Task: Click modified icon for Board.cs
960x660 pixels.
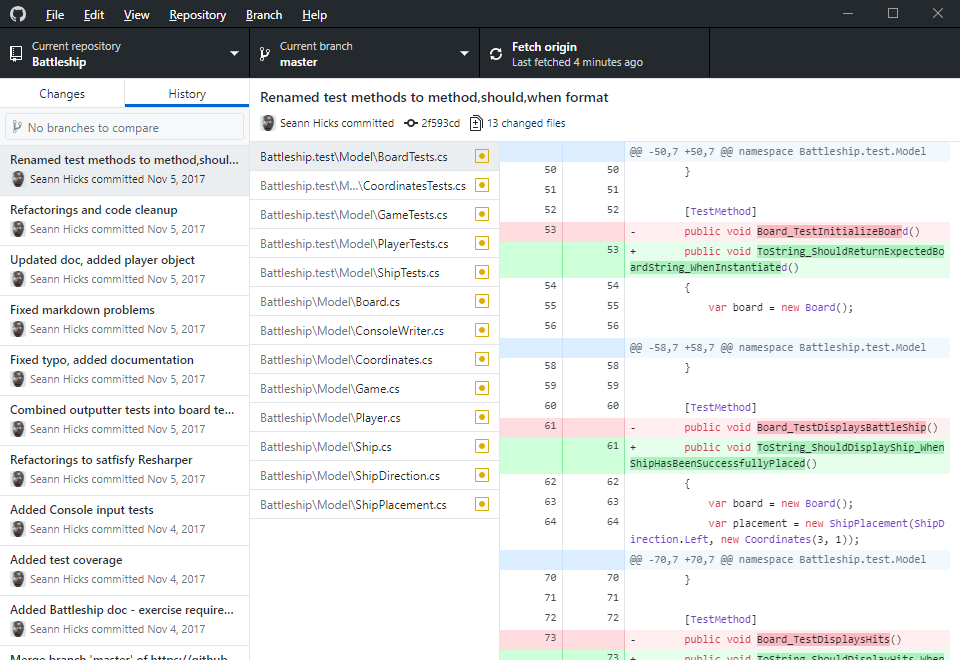Action: pos(482,301)
